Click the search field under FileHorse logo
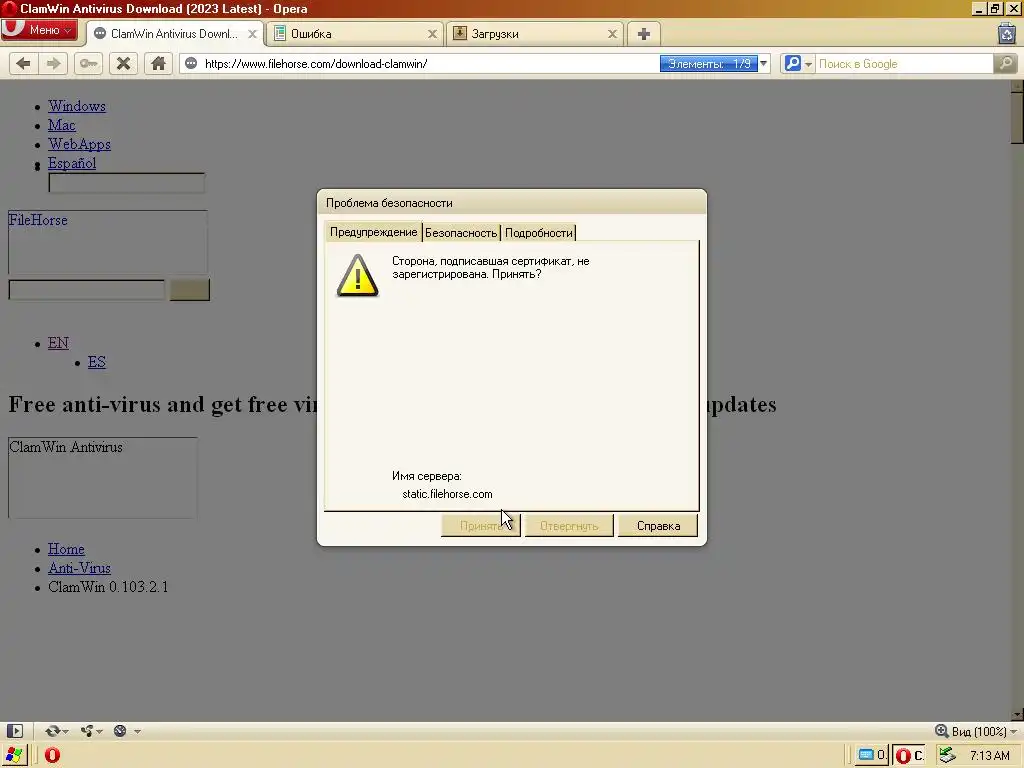The image size is (1024, 768). (x=87, y=289)
